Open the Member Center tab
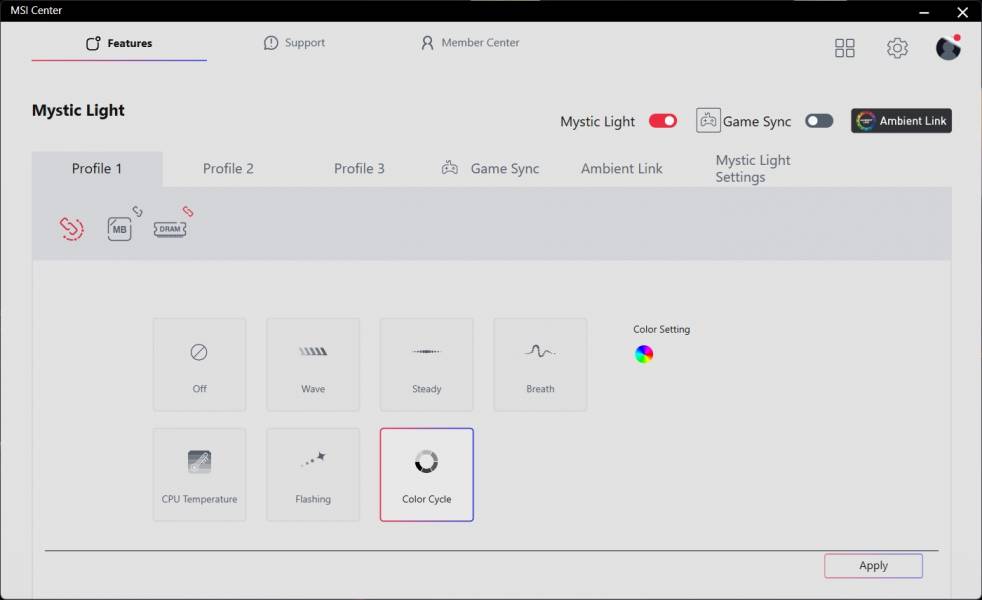982x600 pixels. pos(470,43)
